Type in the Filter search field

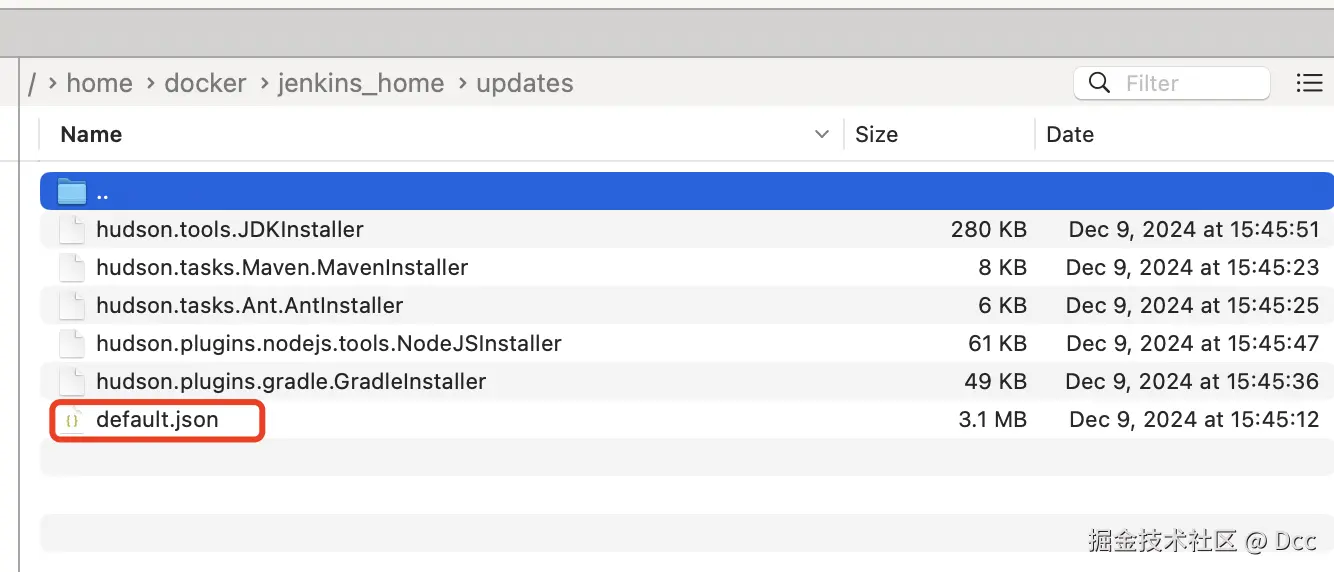[x=1190, y=83]
